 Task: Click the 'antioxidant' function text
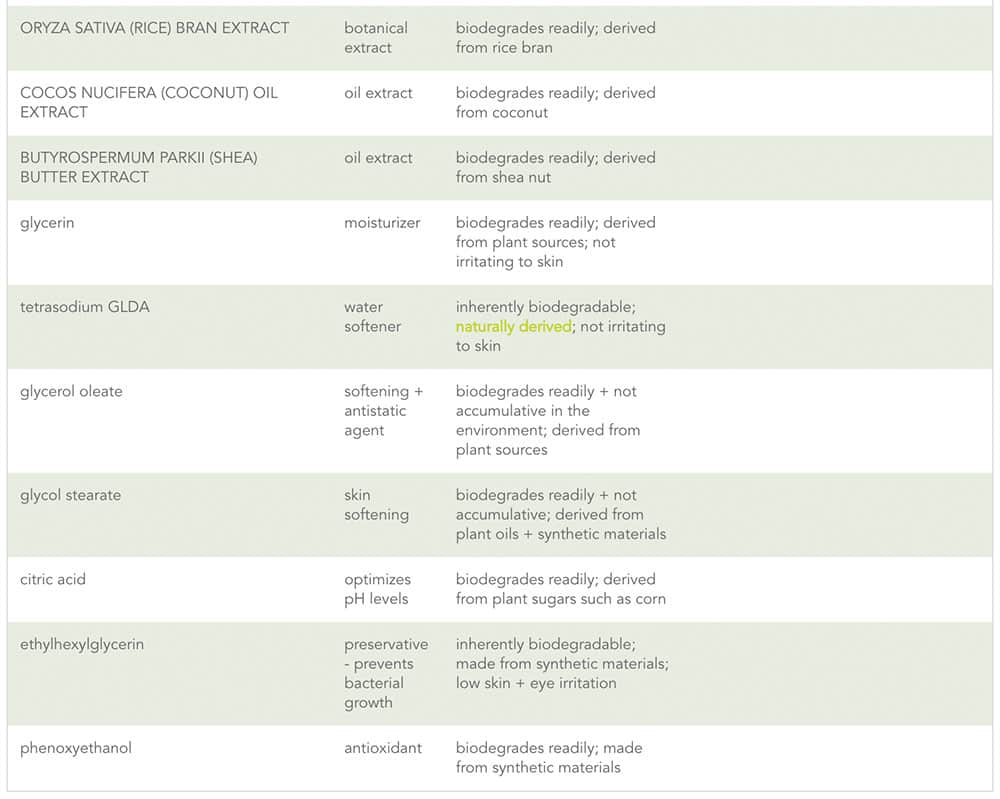(383, 748)
